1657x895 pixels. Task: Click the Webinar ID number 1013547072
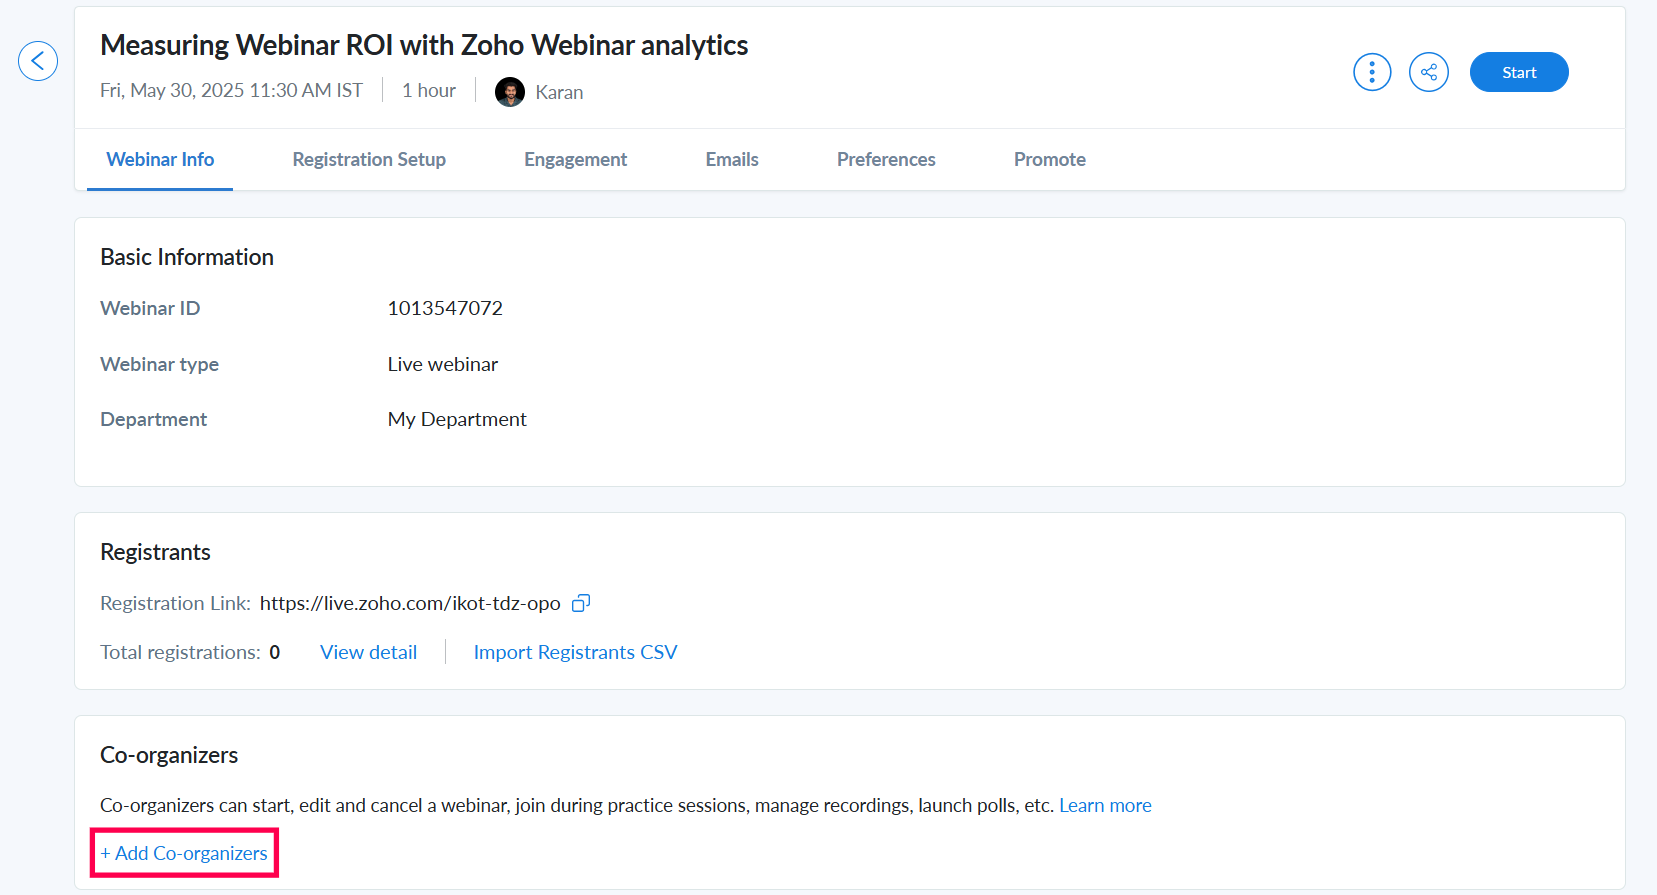pyautogui.click(x=445, y=308)
